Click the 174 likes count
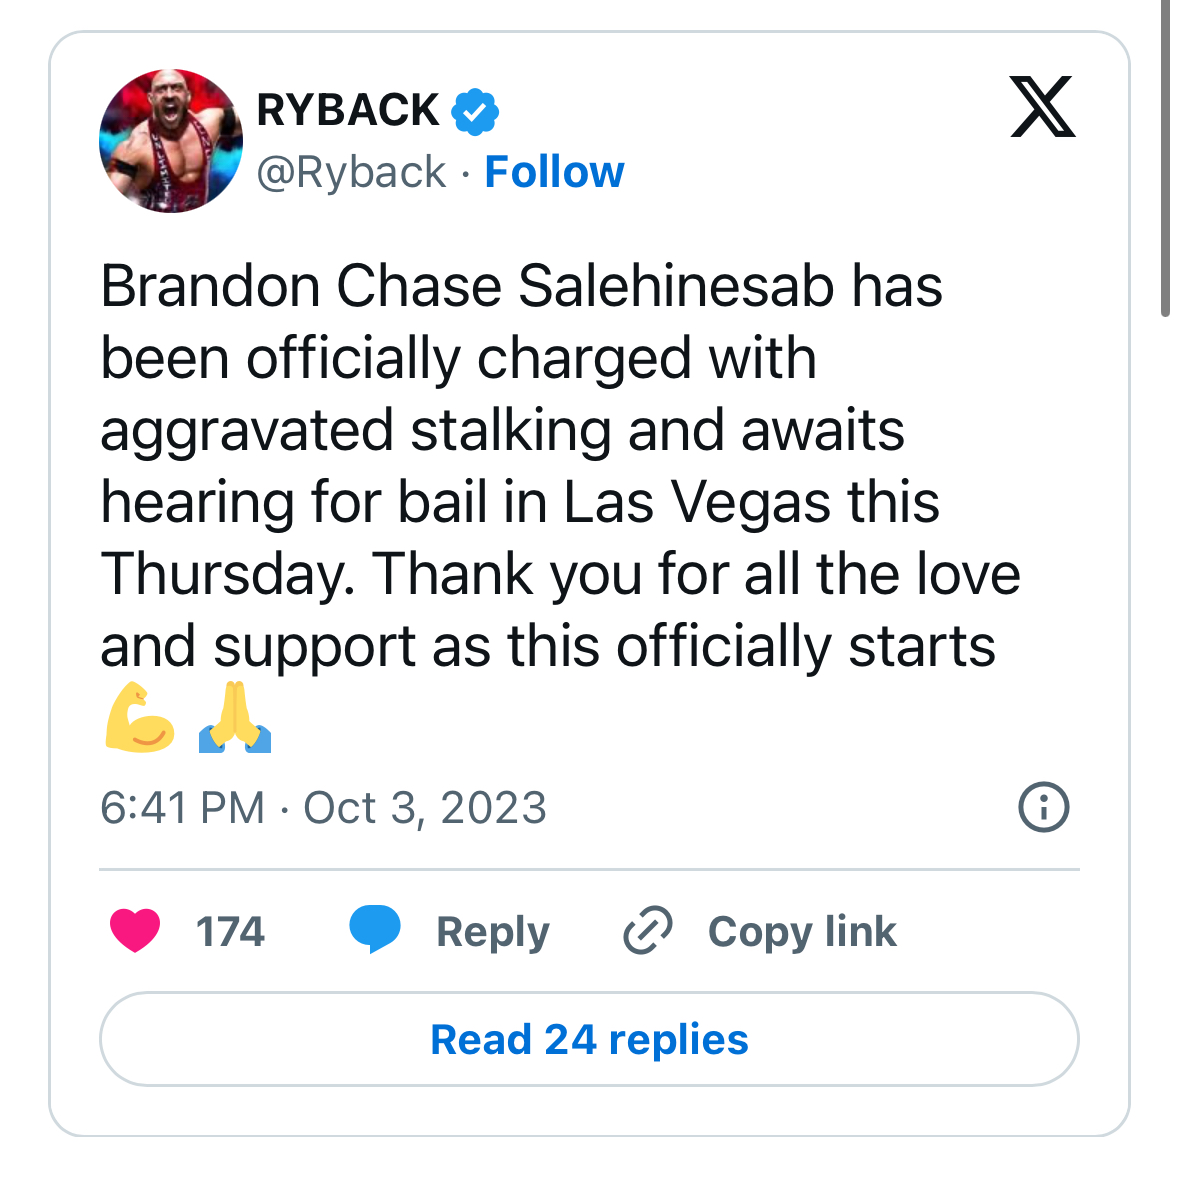Viewport: 1179px width, 1182px height. [230, 932]
